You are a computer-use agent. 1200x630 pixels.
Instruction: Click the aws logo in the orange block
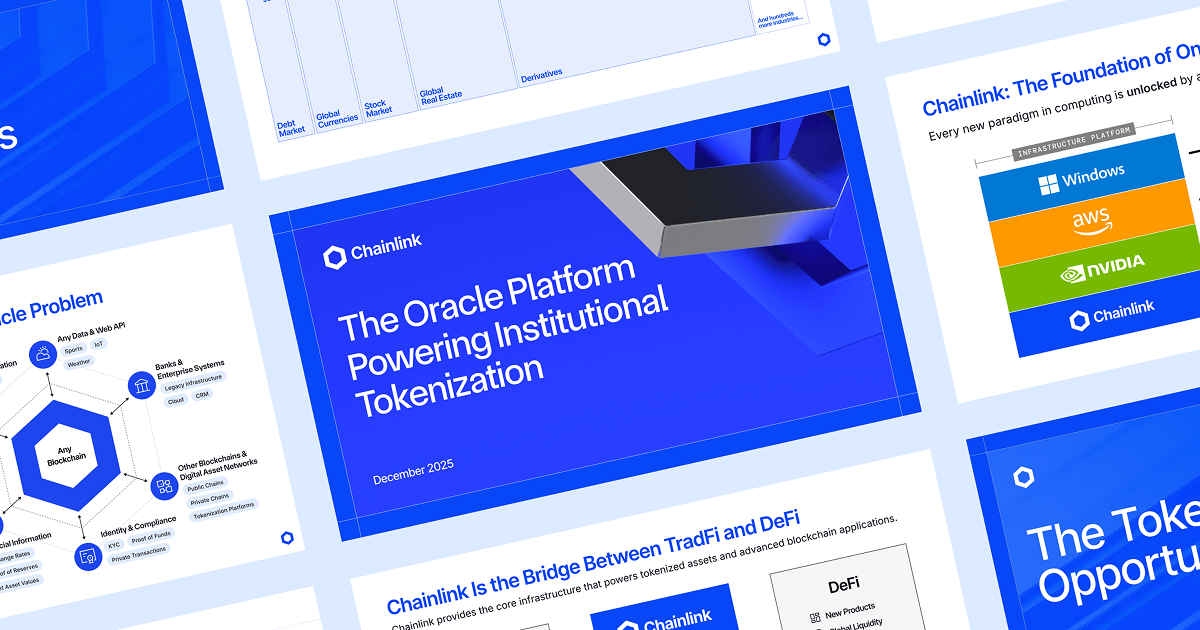(x=1092, y=224)
